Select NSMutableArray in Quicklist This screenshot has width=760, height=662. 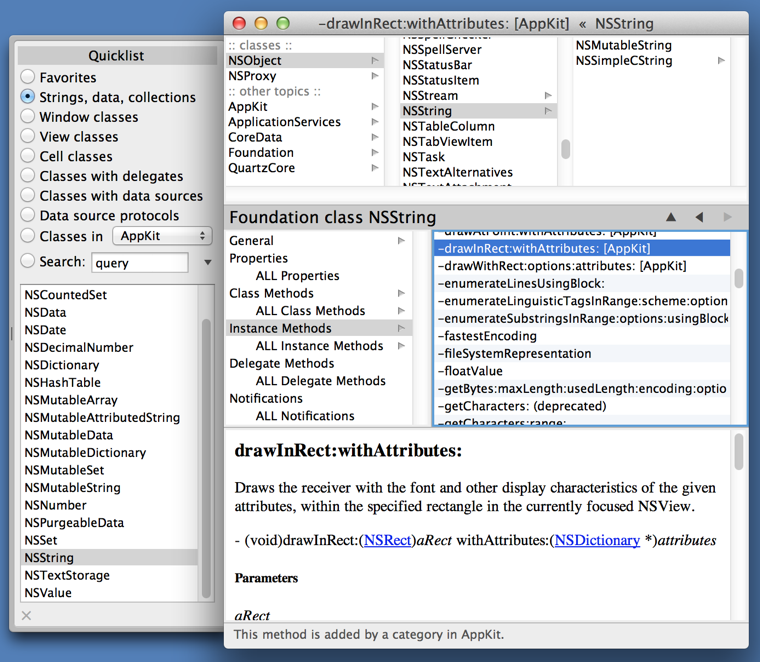[x=110, y=400]
